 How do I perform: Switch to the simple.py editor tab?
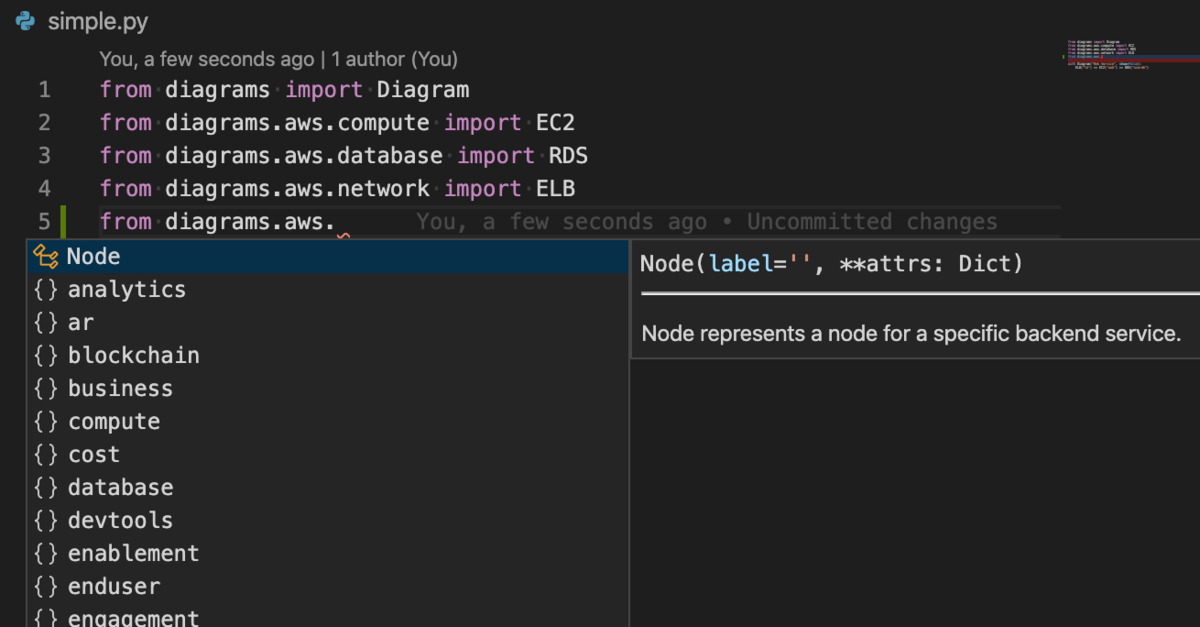point(100,20)
